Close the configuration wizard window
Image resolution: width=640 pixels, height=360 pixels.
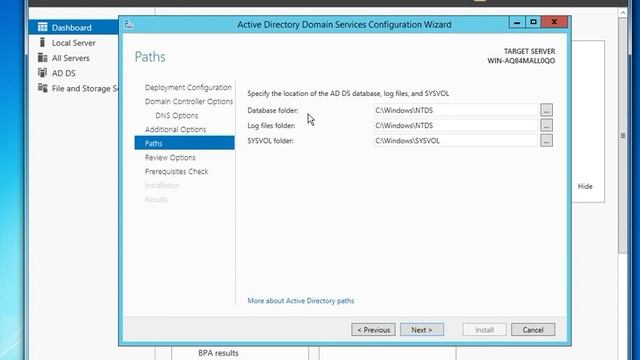[554, 22]
